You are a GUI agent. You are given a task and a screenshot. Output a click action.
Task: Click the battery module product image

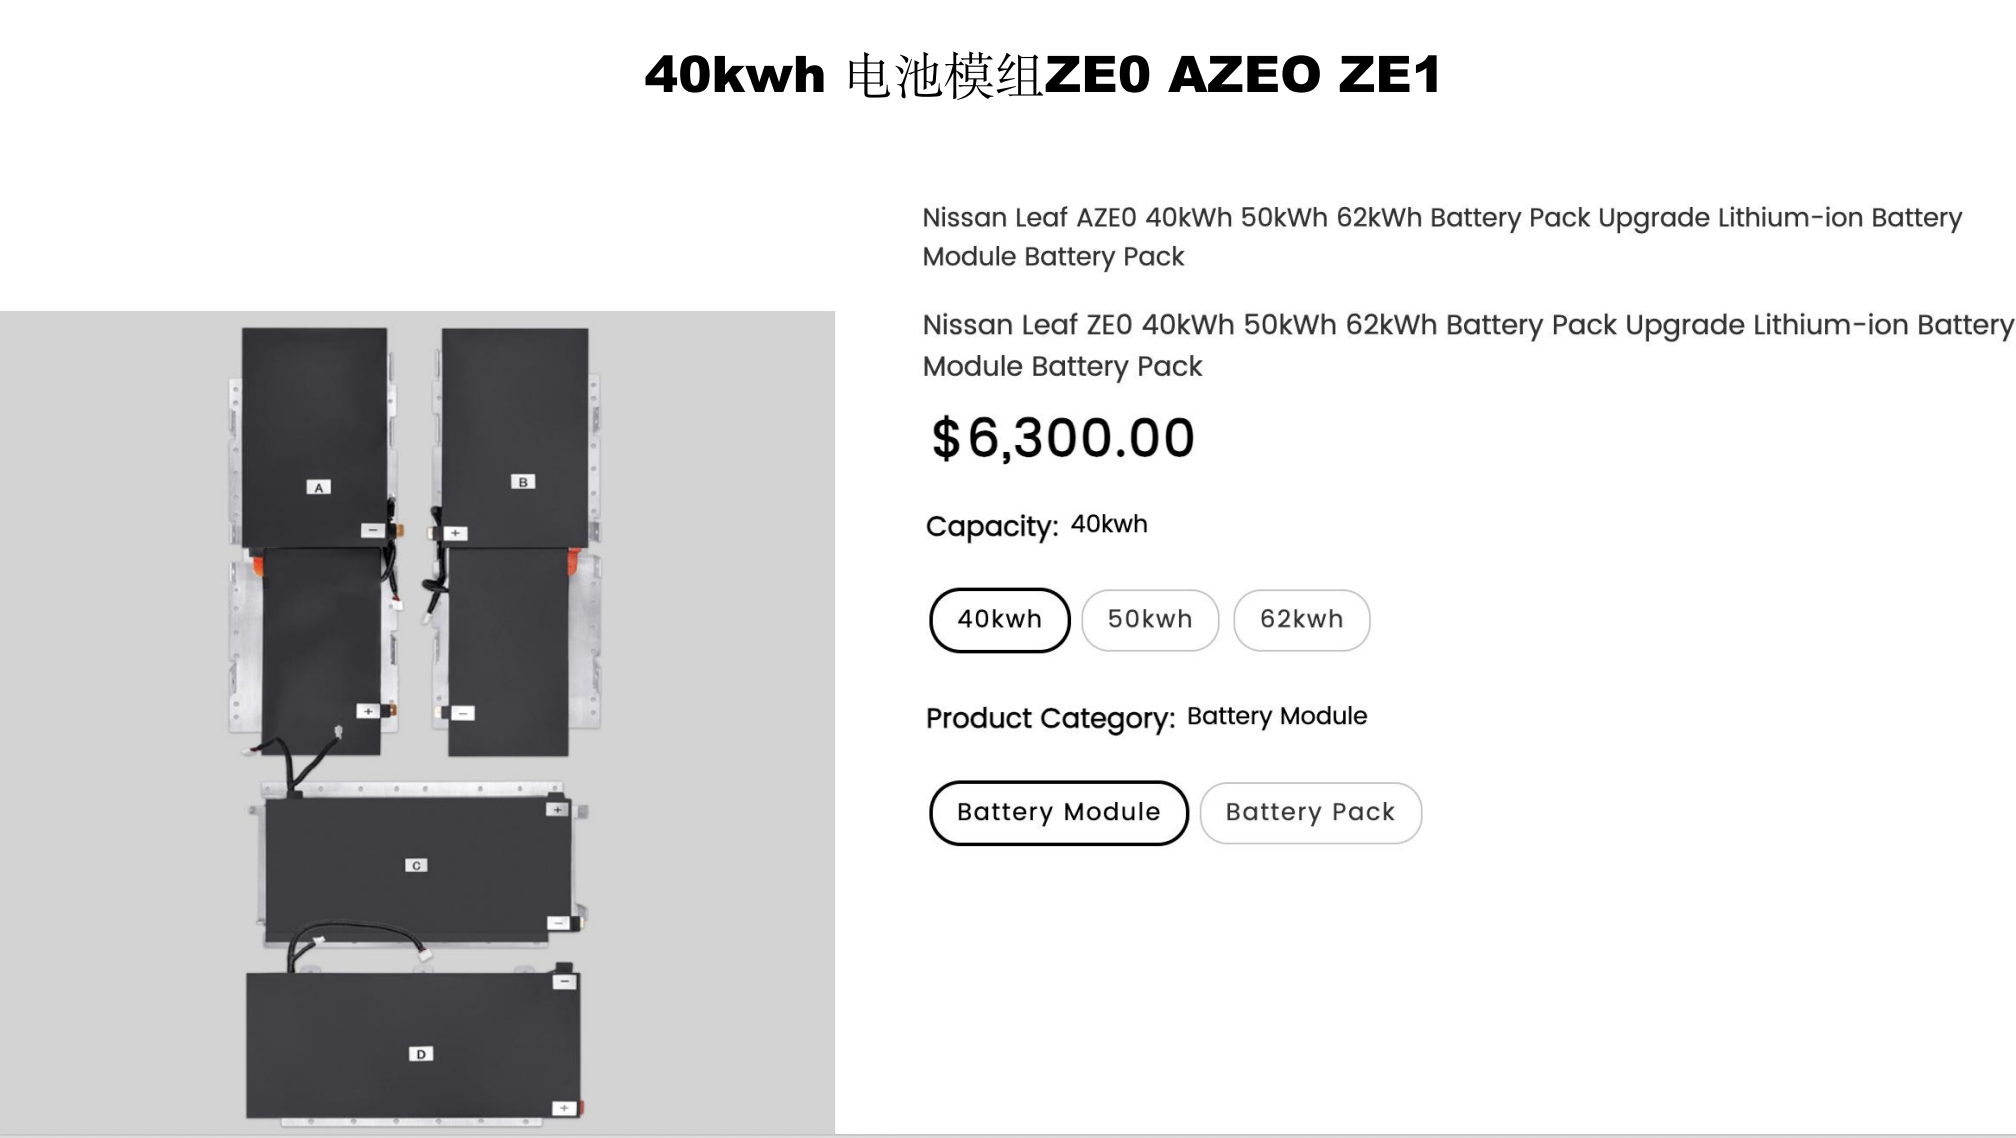[x=417, y=722]
